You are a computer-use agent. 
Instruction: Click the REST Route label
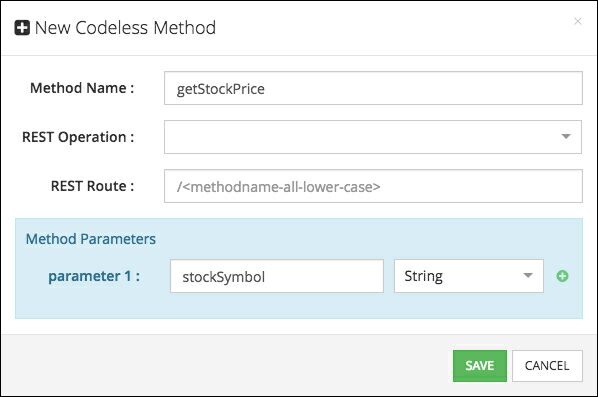coord(93,186)
